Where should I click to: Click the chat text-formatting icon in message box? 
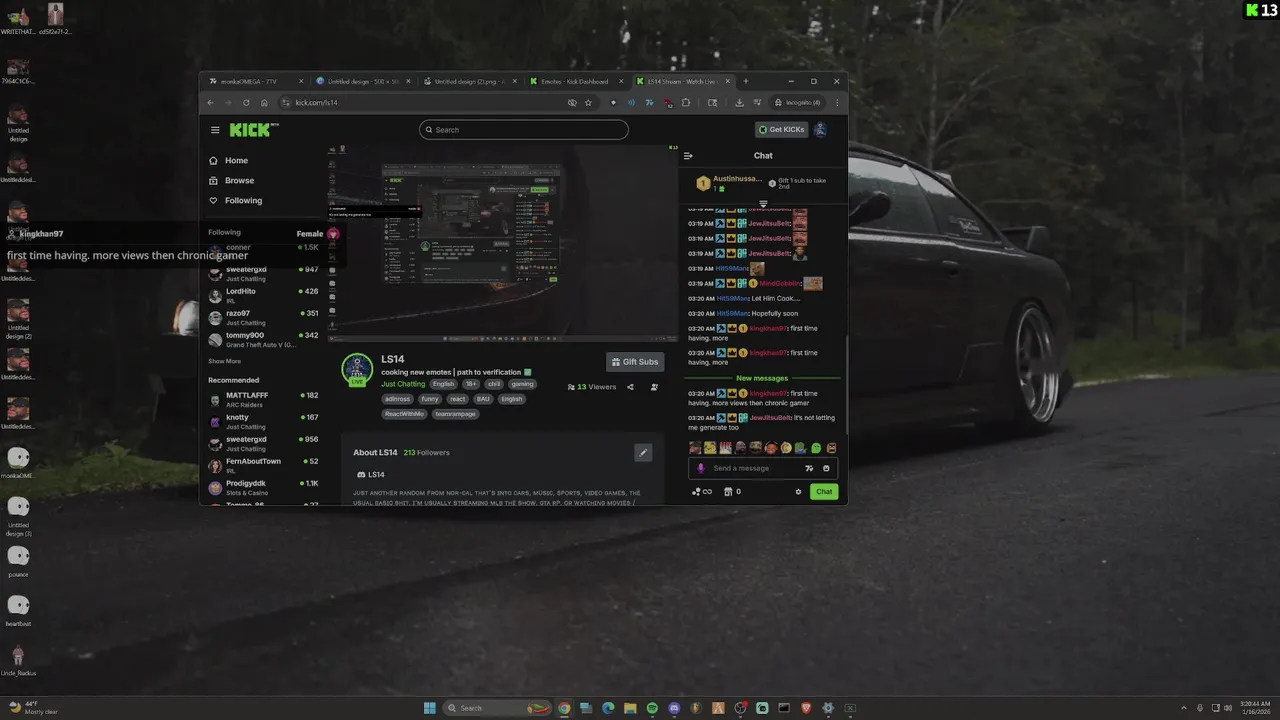[x=809, y=468]
